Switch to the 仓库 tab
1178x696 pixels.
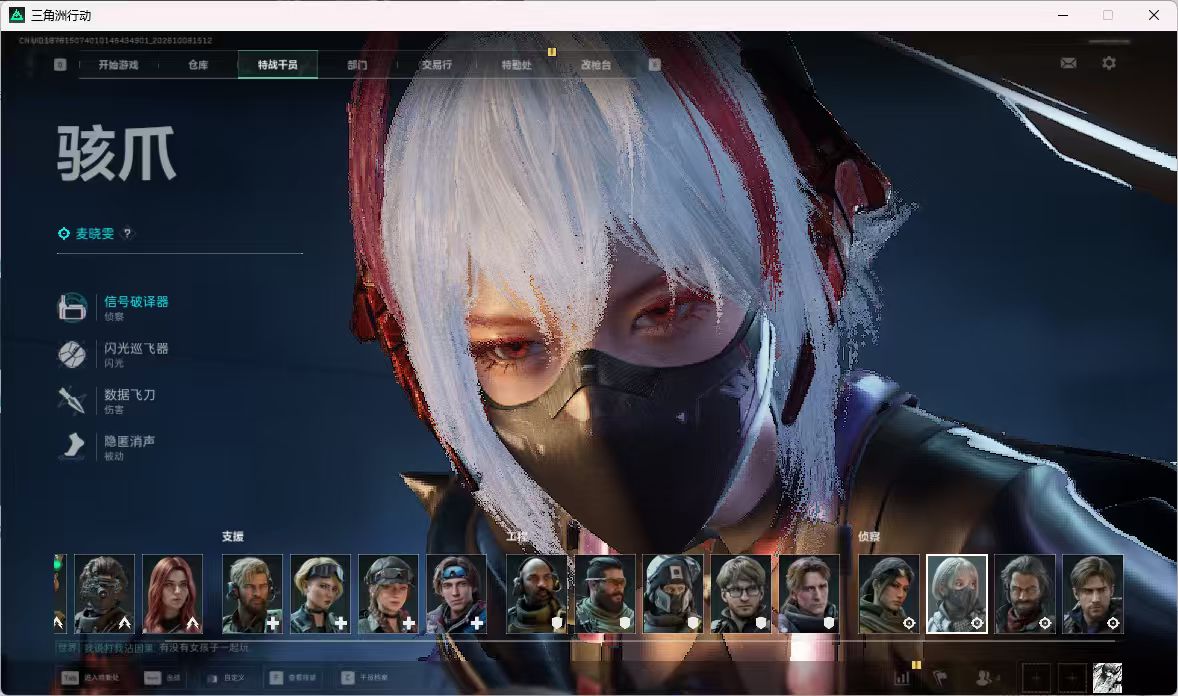coord(198,65)
